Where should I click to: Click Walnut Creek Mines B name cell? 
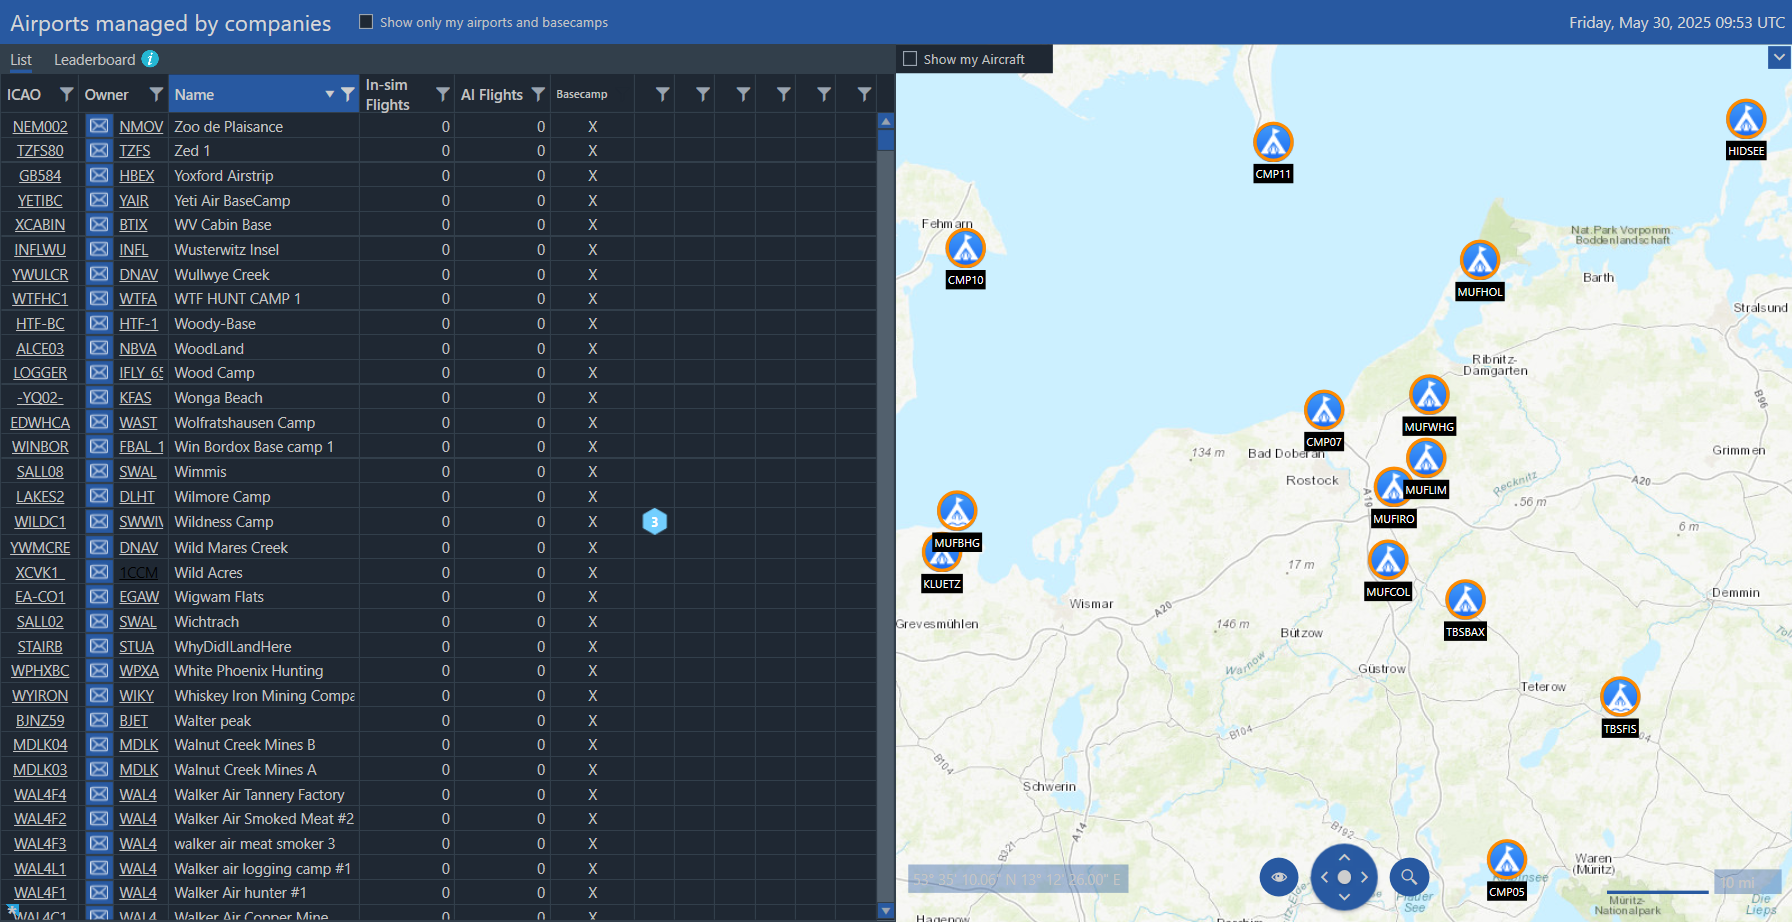[264, 745]
